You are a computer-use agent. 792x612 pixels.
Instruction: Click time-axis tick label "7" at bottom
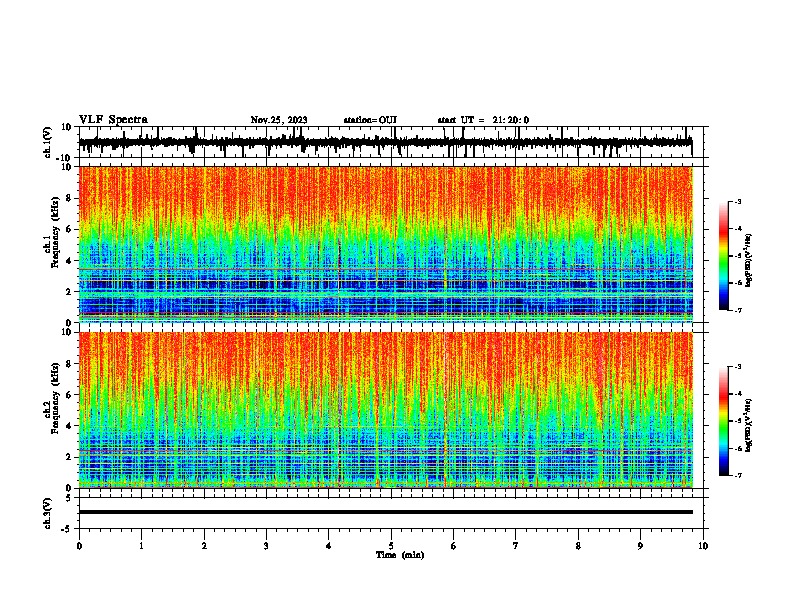[516, 546]
